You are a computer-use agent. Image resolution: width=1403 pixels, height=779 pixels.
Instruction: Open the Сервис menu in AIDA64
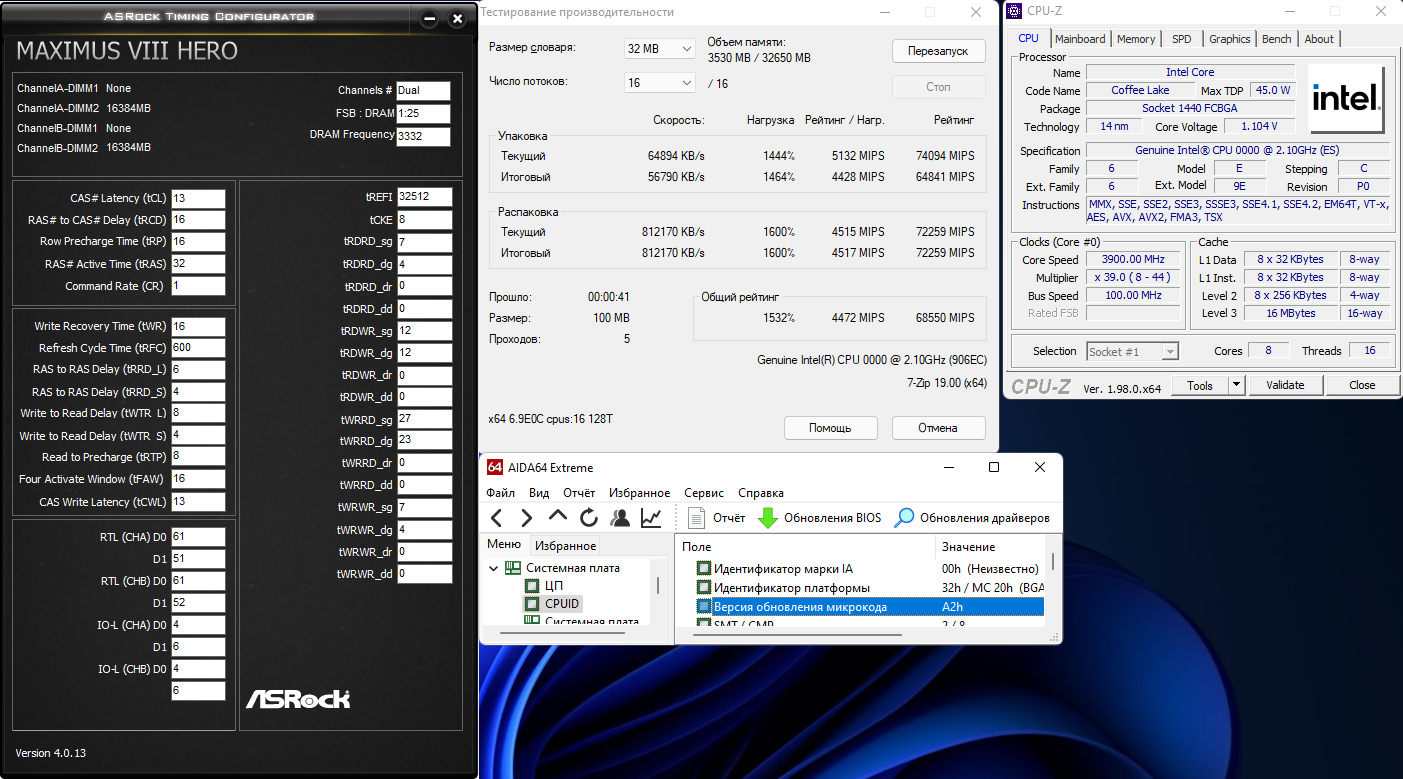(704, 493)
